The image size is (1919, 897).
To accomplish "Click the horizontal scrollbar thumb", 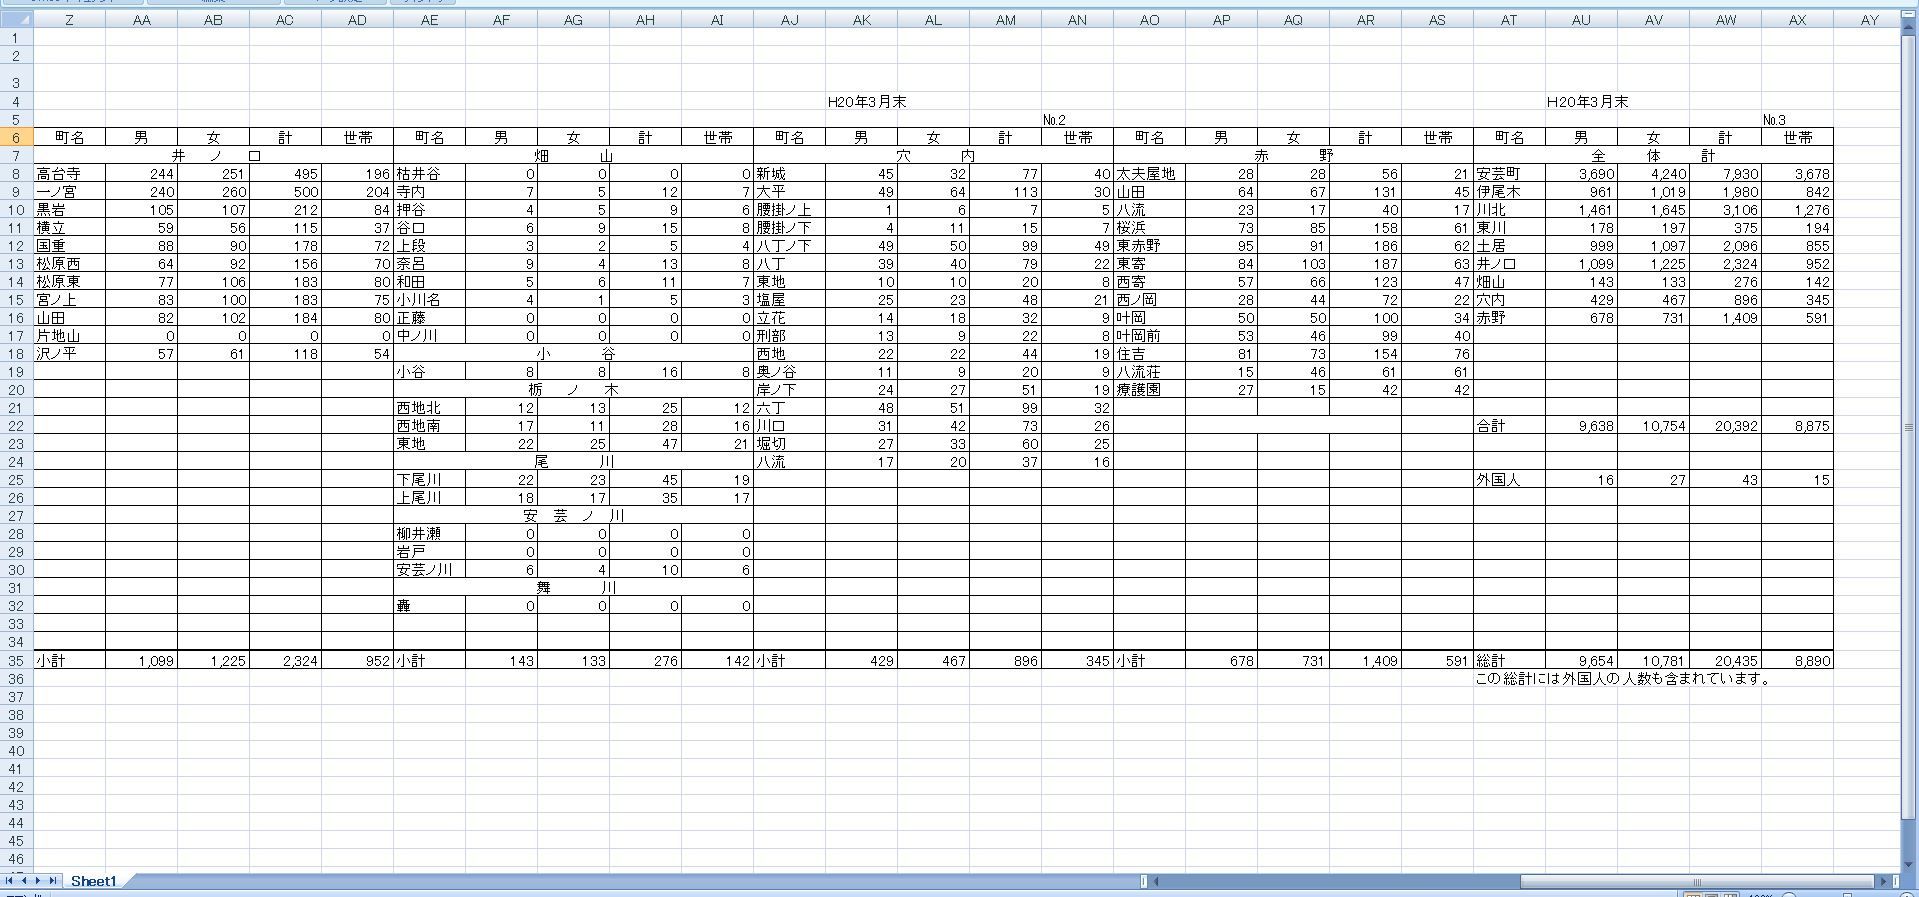I will 1697,881.
